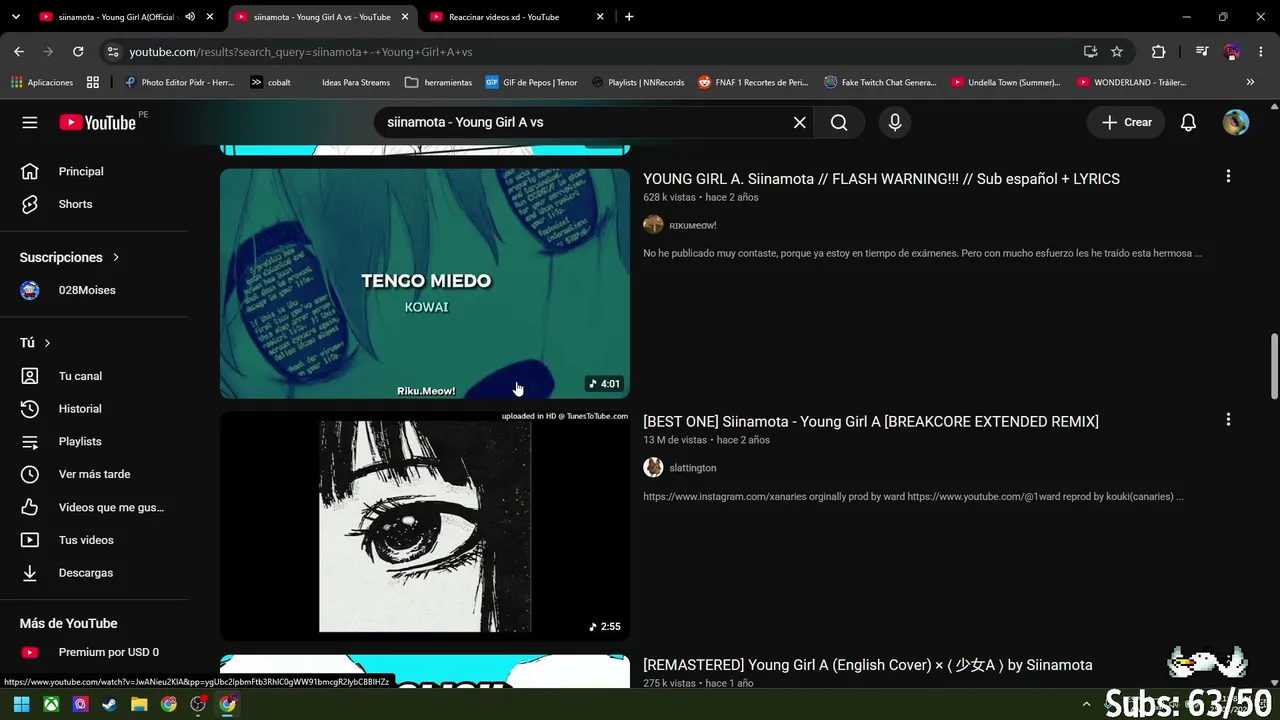The width and height of the screenshot is (1280, 720).
Task: Open the REMASTERED Young Girl A English Cover title
Action: click(868, 665)
